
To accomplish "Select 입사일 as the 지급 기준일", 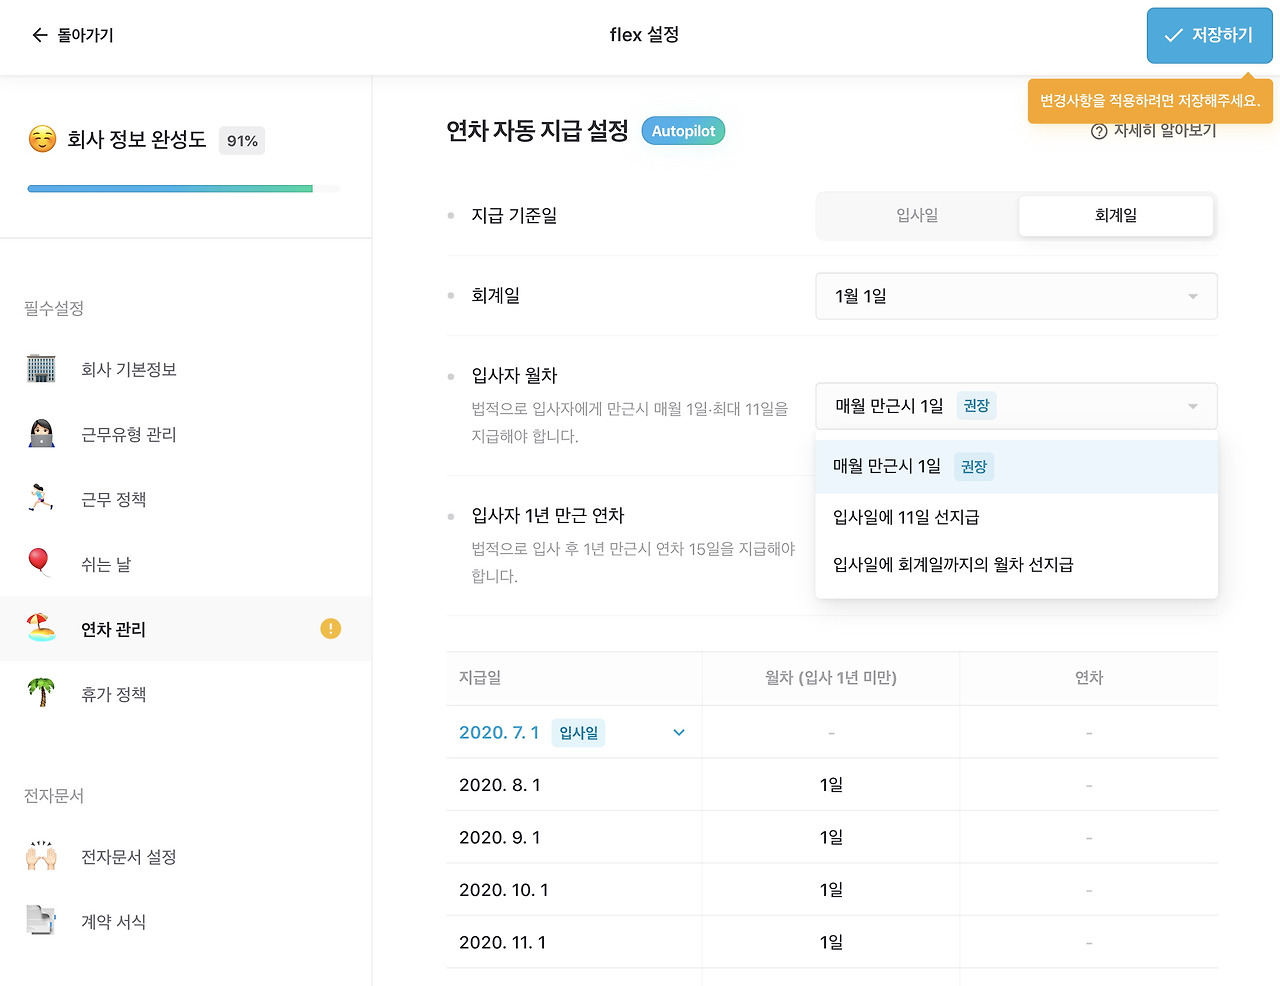I will 917,215.
